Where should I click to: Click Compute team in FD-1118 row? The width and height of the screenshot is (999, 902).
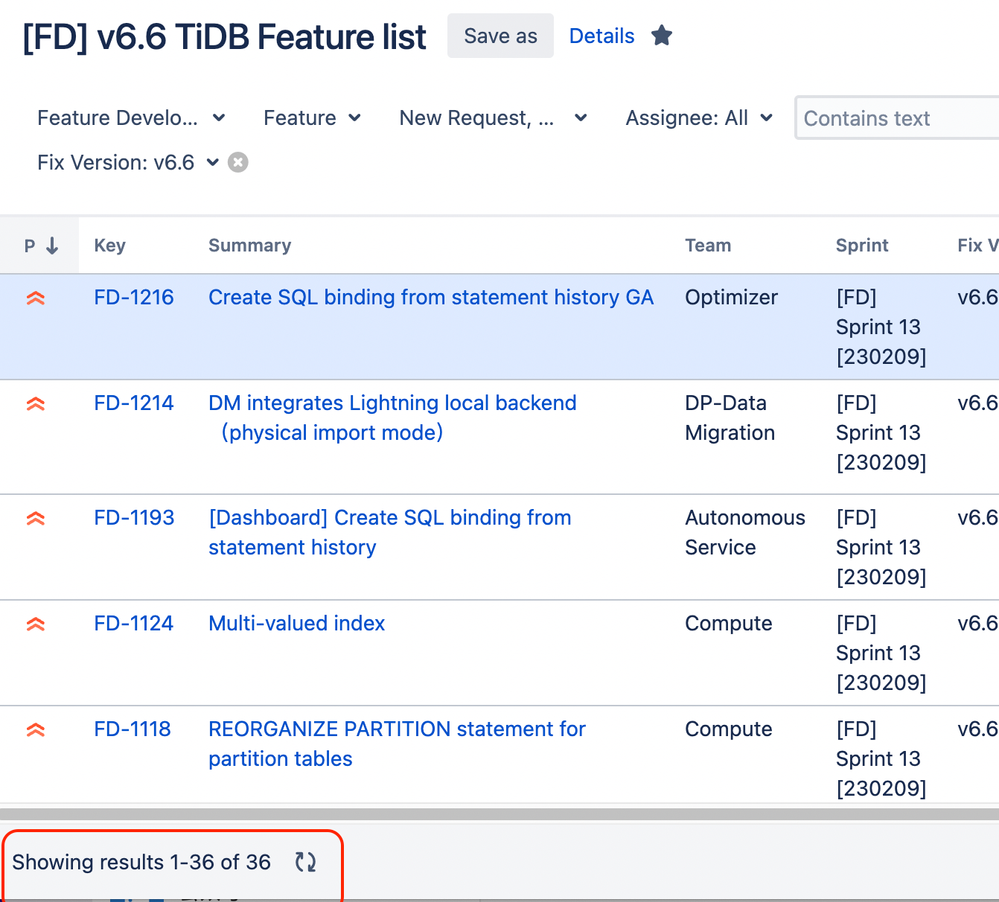click(728, 729)
